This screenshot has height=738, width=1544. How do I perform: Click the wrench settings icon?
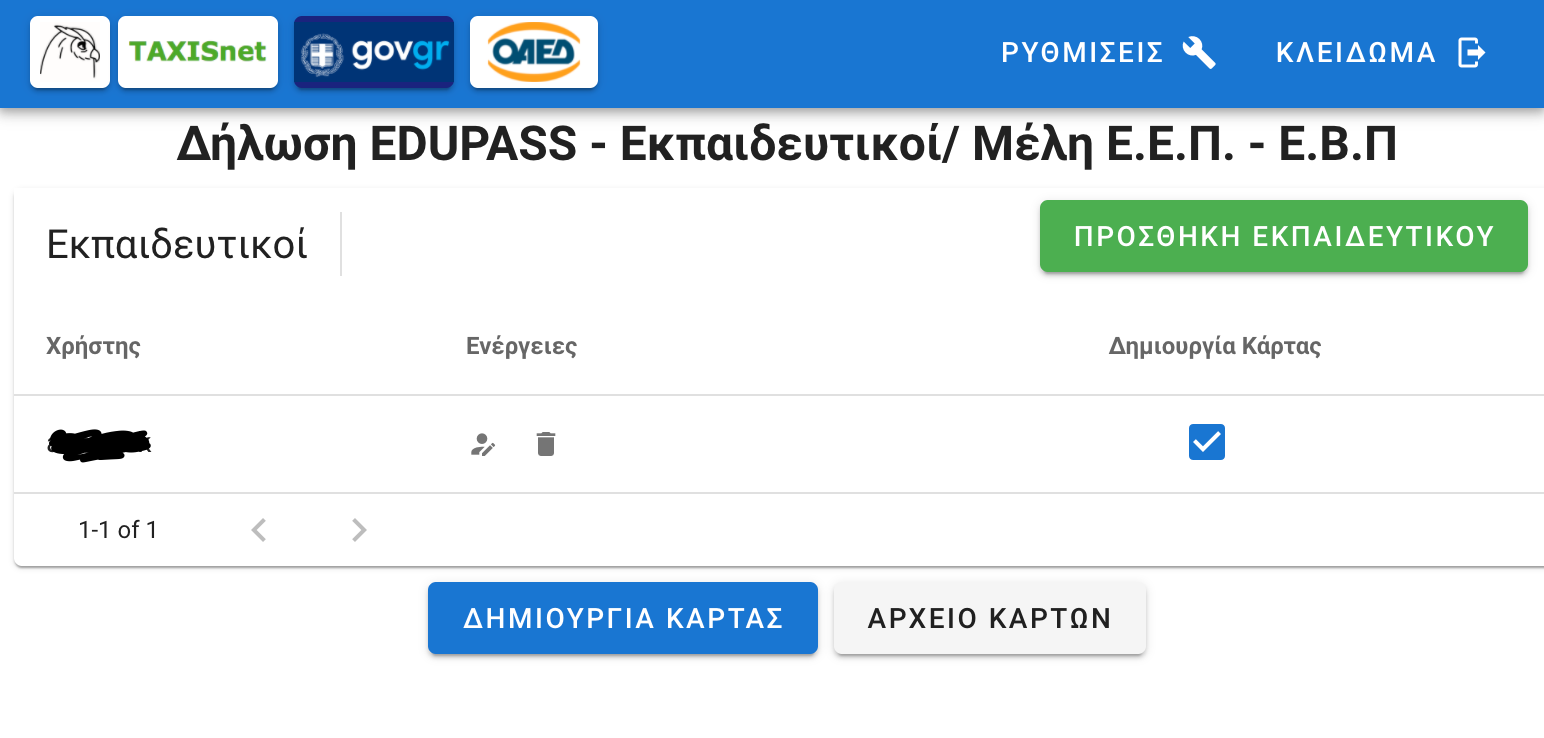[1199, 52]
